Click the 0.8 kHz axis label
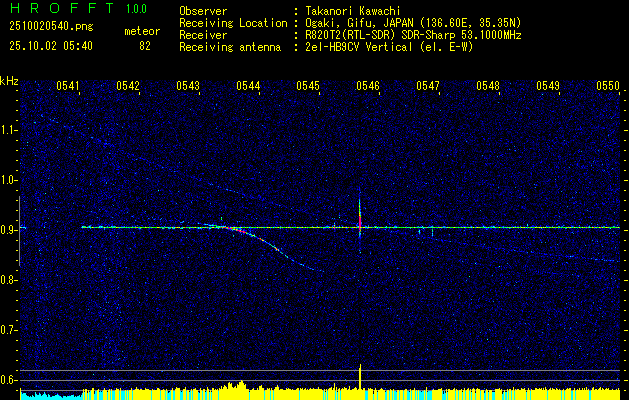 [x=8, y=280]
